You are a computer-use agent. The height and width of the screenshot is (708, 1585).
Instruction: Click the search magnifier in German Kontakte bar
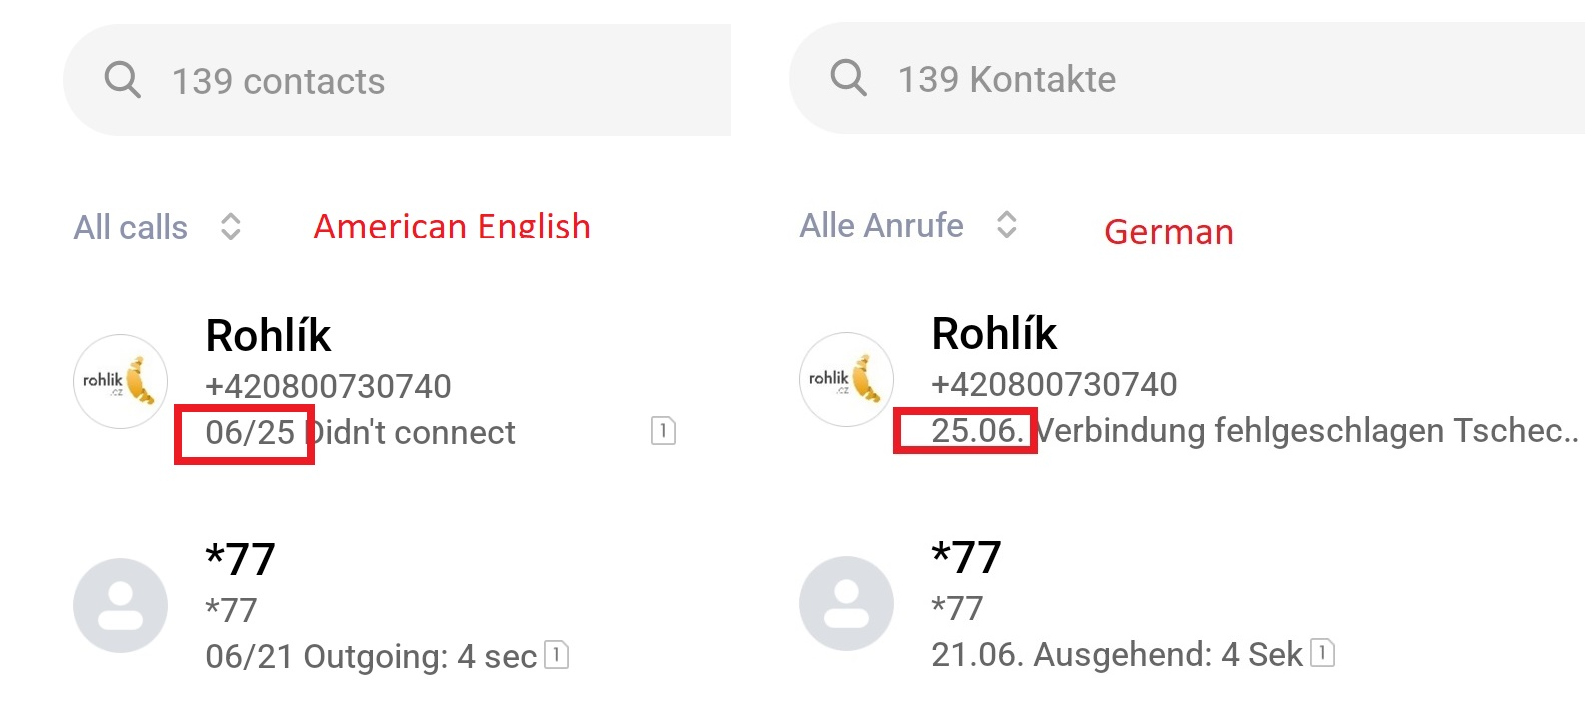pos(848,77)
